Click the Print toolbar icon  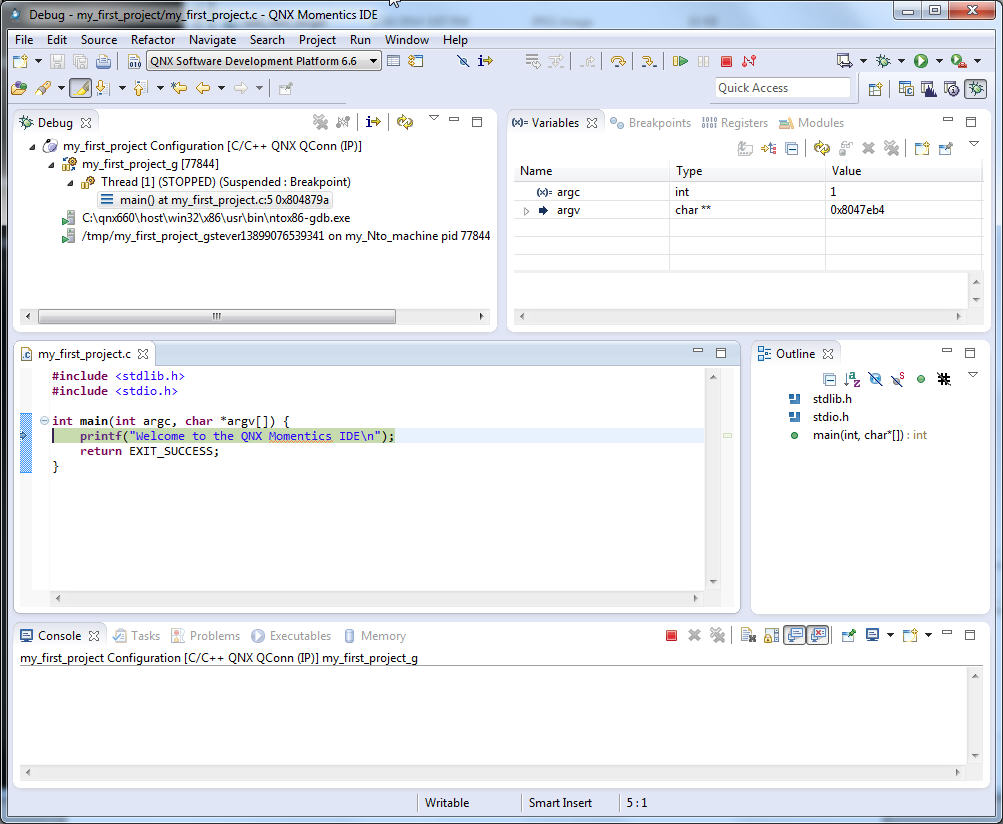103,61
